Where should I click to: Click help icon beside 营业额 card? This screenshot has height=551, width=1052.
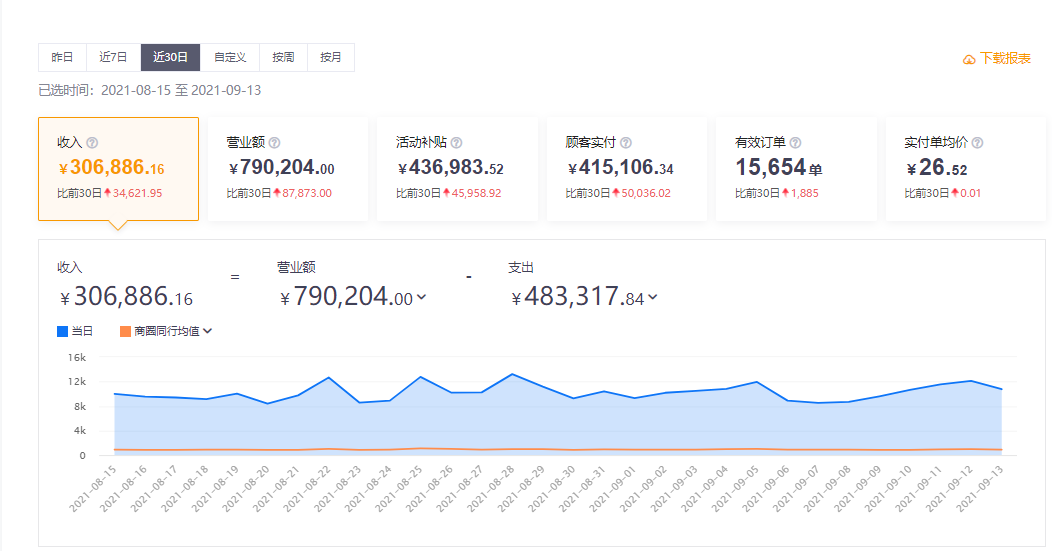coord(275,143)
